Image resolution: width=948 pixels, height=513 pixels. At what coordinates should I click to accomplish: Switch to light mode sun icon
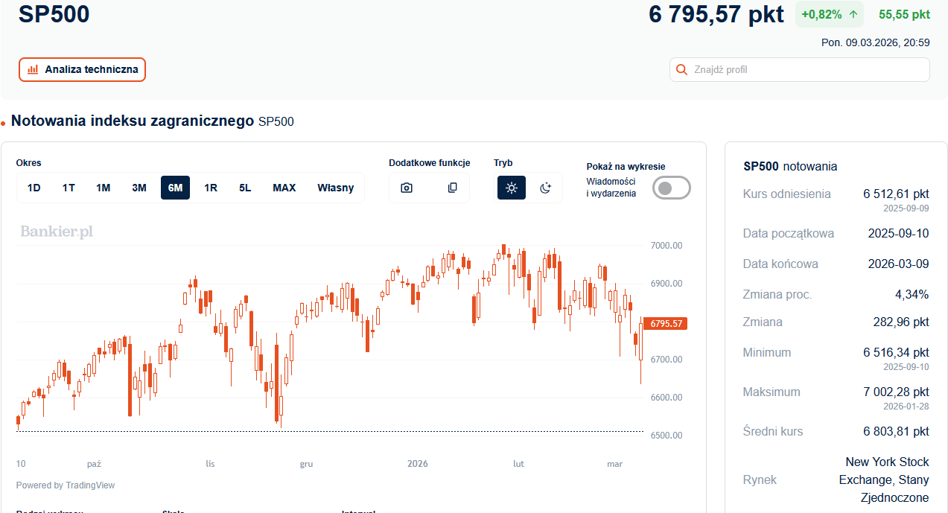[x=511, y=188]
